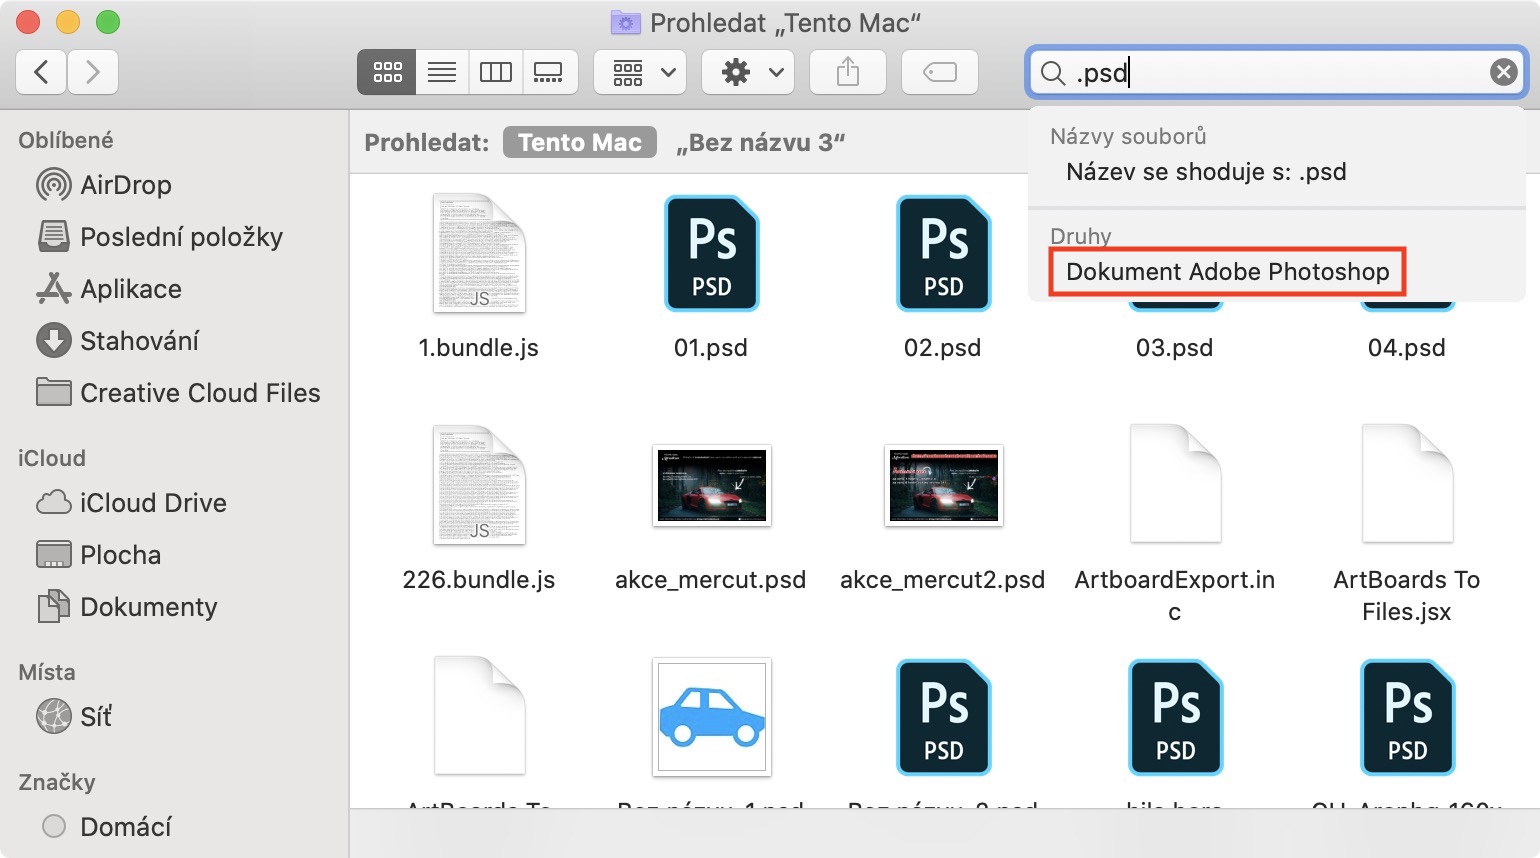Click the Poslední položky sidebar icon

click(x=53, y=236)
